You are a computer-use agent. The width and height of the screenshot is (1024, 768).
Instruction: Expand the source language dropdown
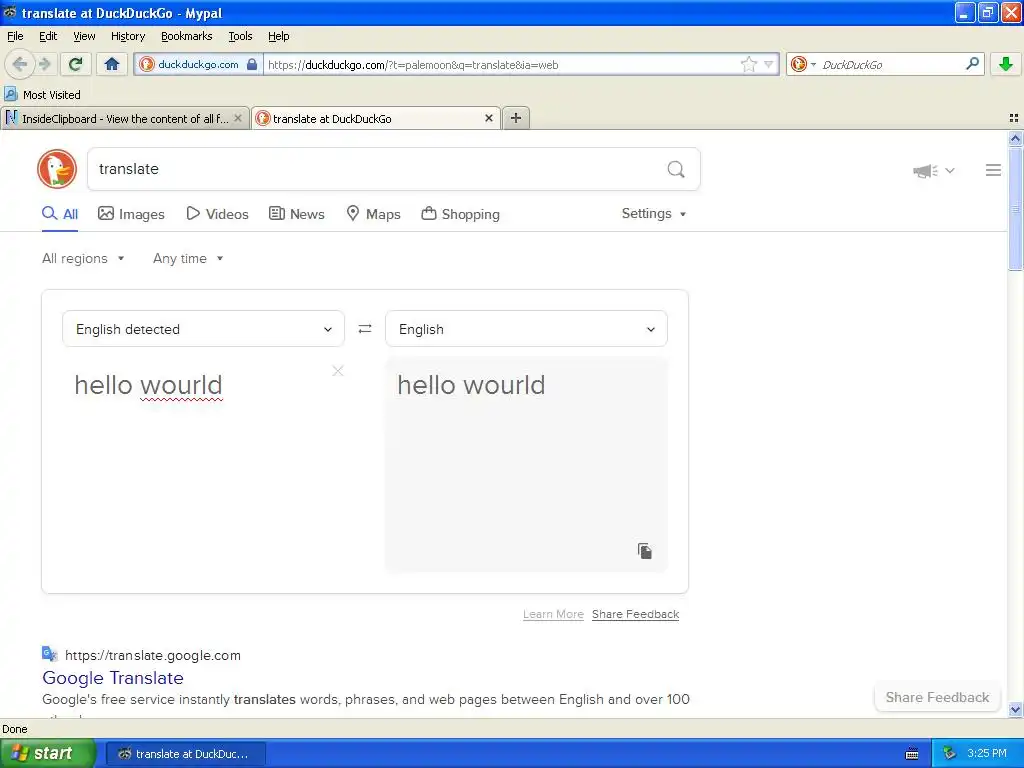203,328
